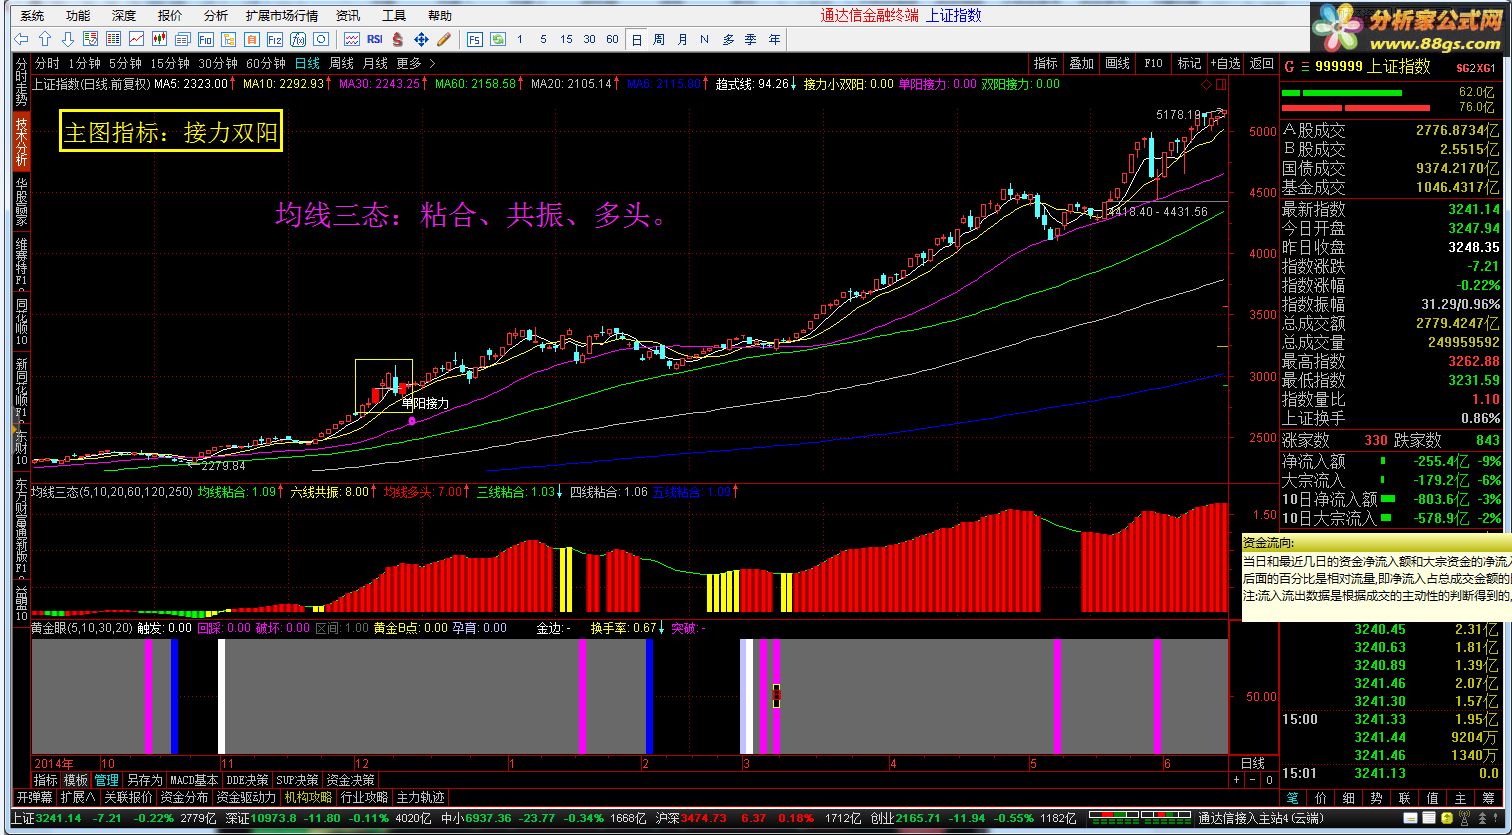Viewport: 1512px width, 835px height.
Task: Open the intraday line chart icon
Action: point(136,39)
